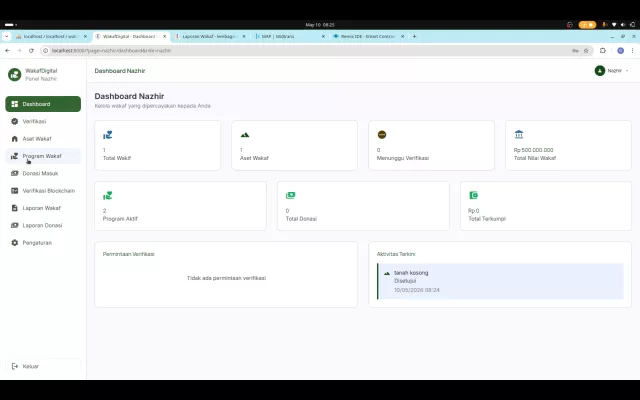
Task: Click the Keluar logout button
Action: 43,366
